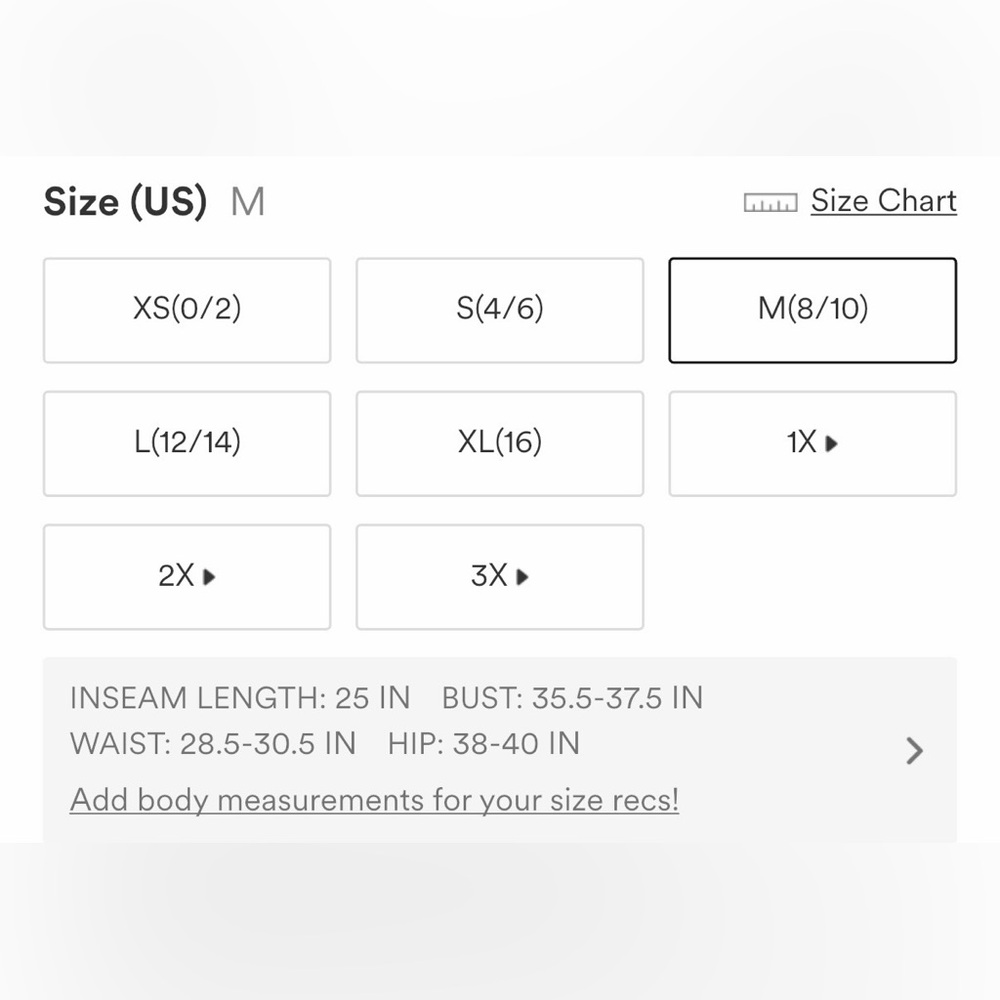Click the triangle arrow next to 2X
The height and width of the screenshot is (1000, 1000).
[x=209, y=577]
